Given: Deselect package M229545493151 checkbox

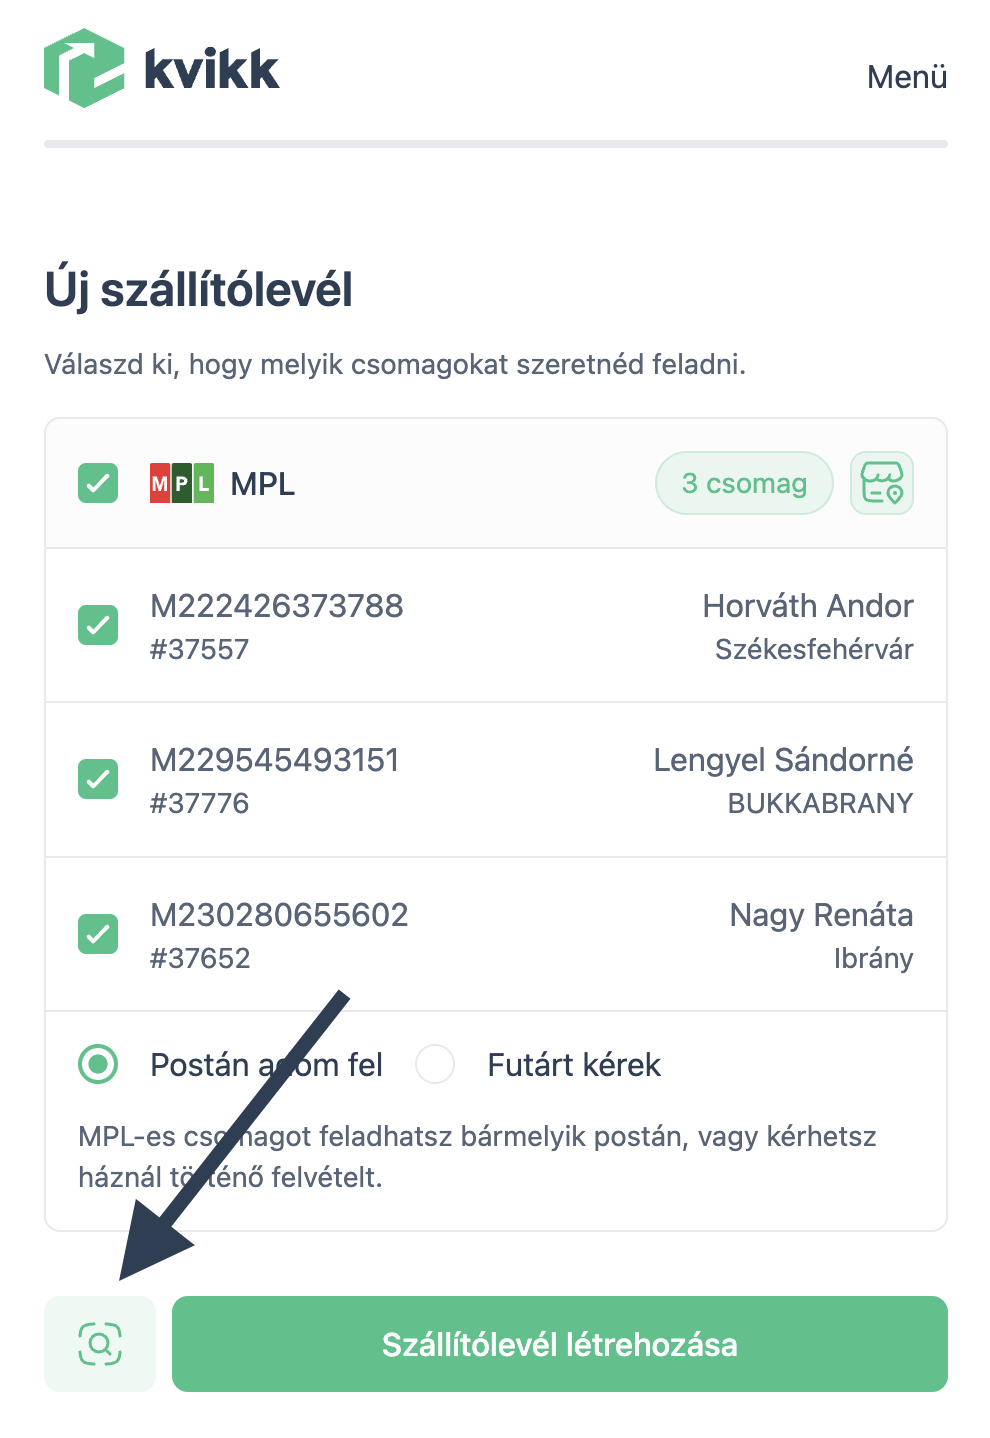Looking at the screenshot, I should (98, 780).
